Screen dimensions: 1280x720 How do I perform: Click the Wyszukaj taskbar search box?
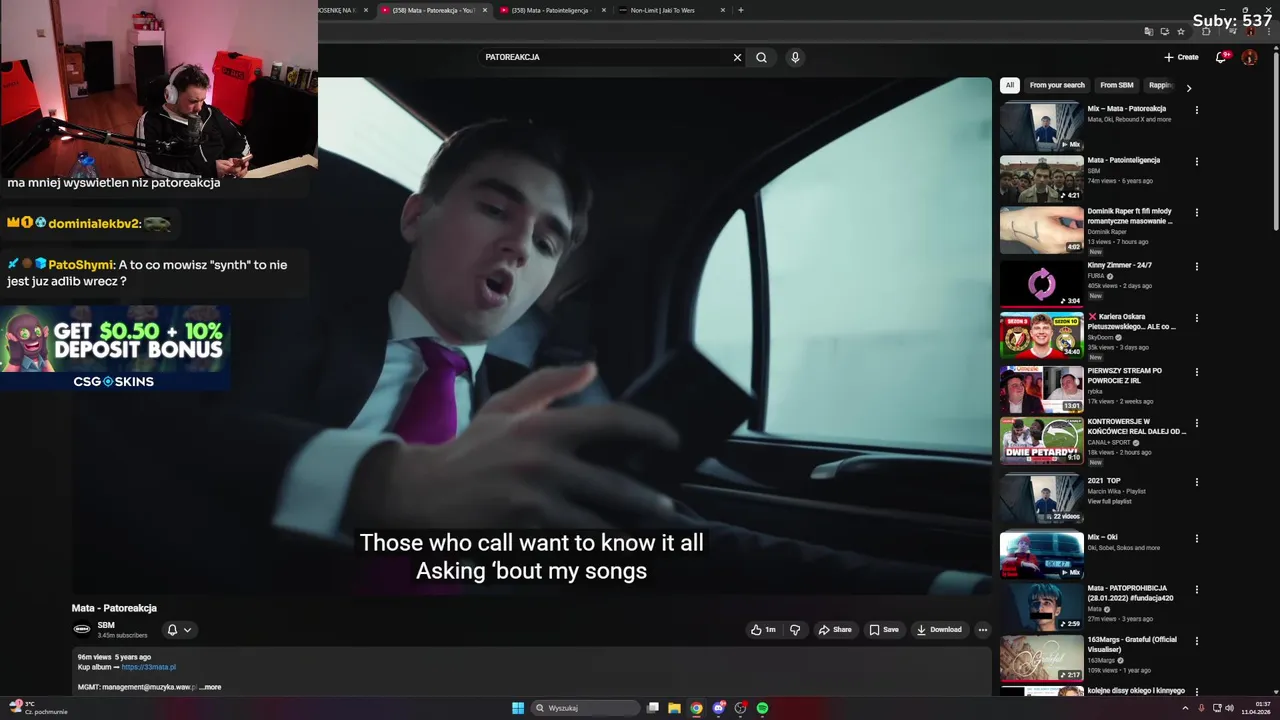(586, 708)
